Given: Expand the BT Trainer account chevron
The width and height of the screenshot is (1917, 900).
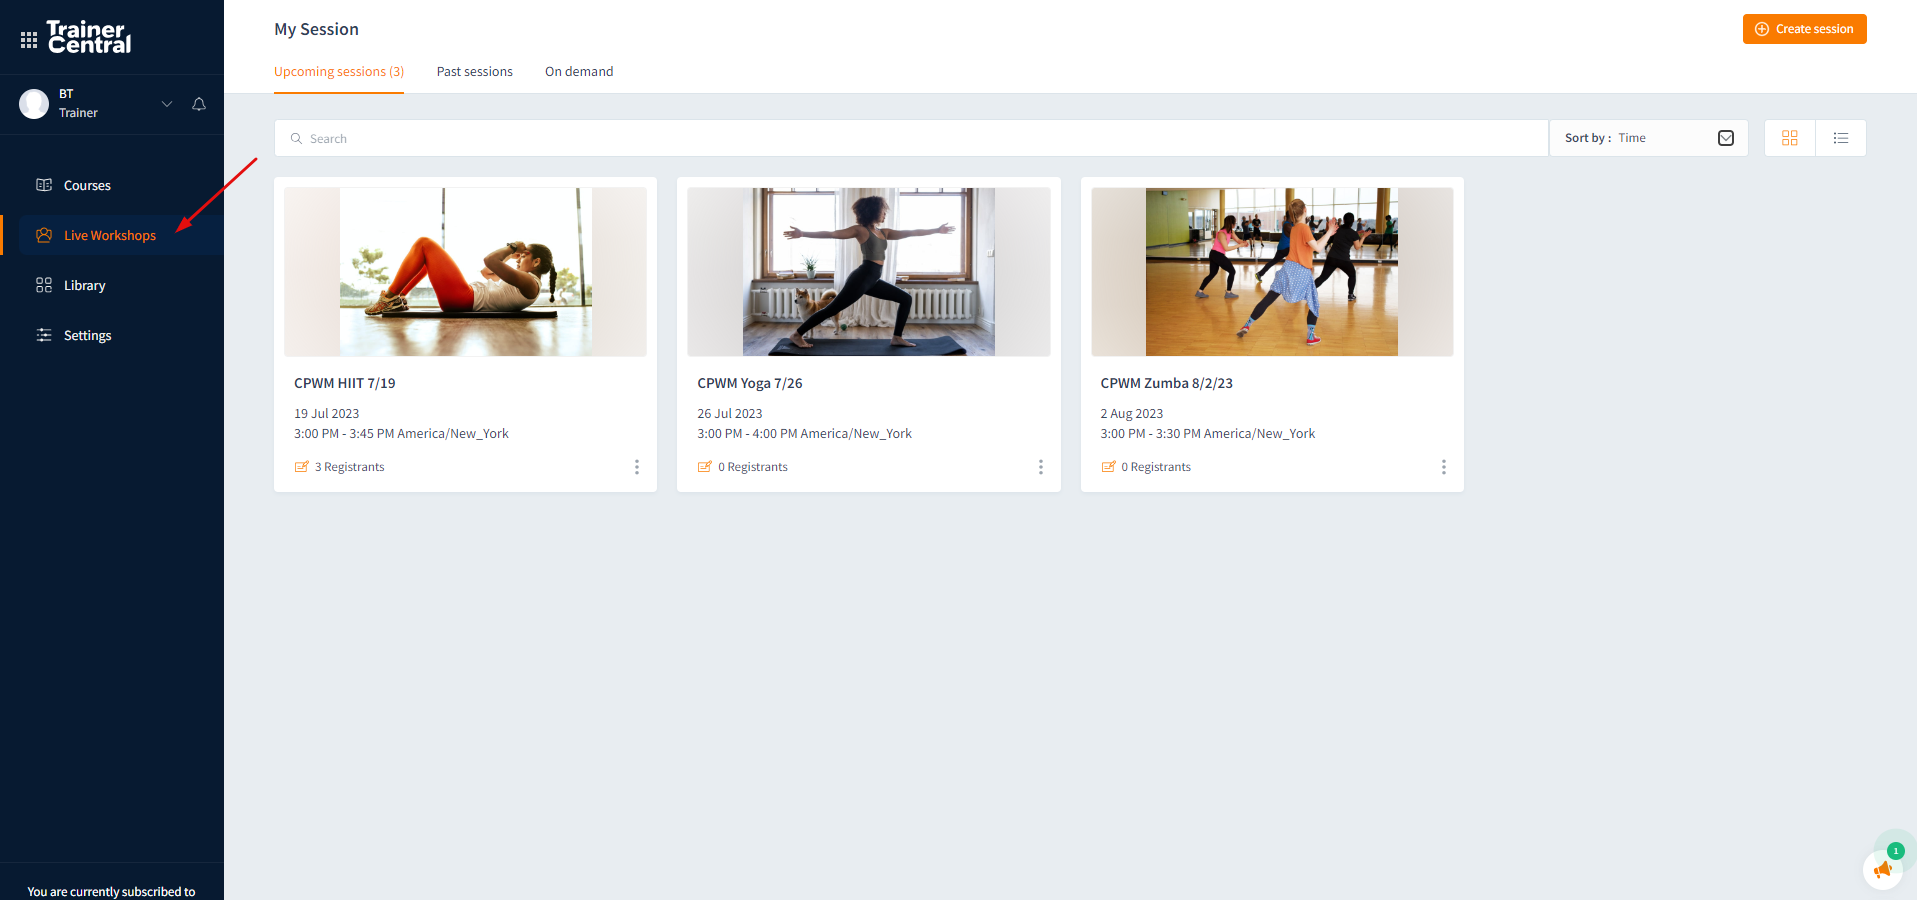Looking at the screenshot, I should point(167,104).
